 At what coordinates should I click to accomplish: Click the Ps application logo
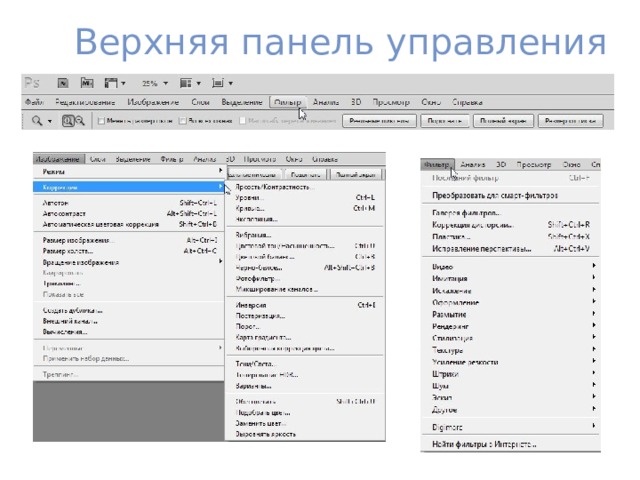(x=32, y=83)
